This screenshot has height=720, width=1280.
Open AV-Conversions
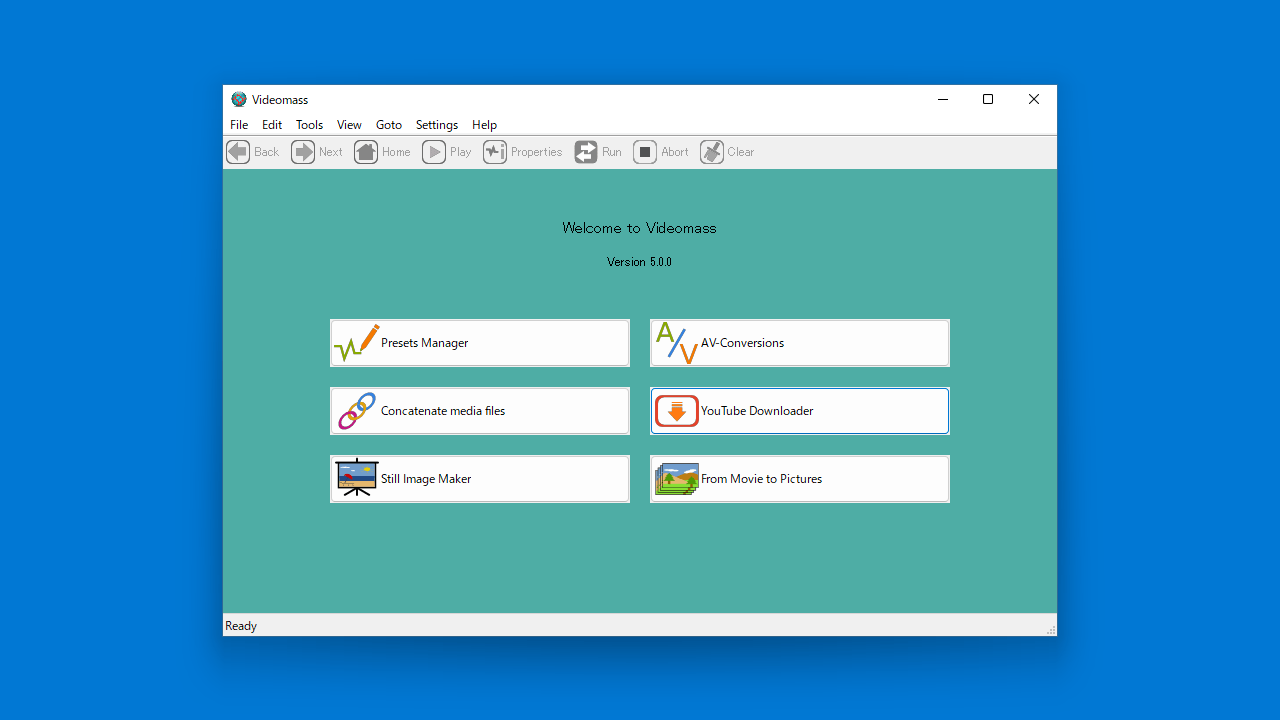[800, 343]
